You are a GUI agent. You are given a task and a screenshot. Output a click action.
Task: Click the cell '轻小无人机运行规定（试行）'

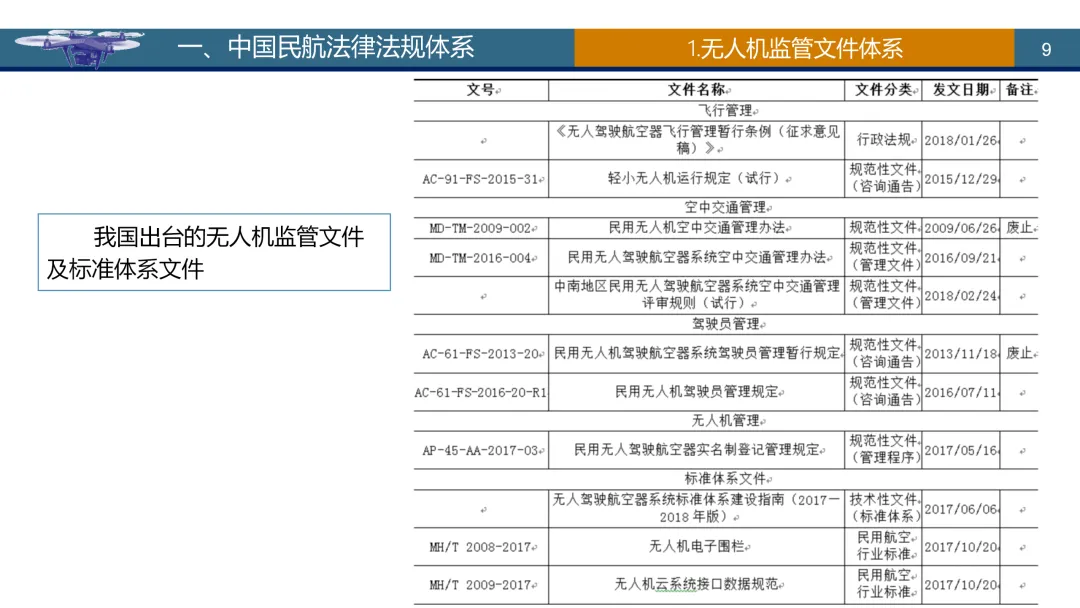[x=697, y=178]
